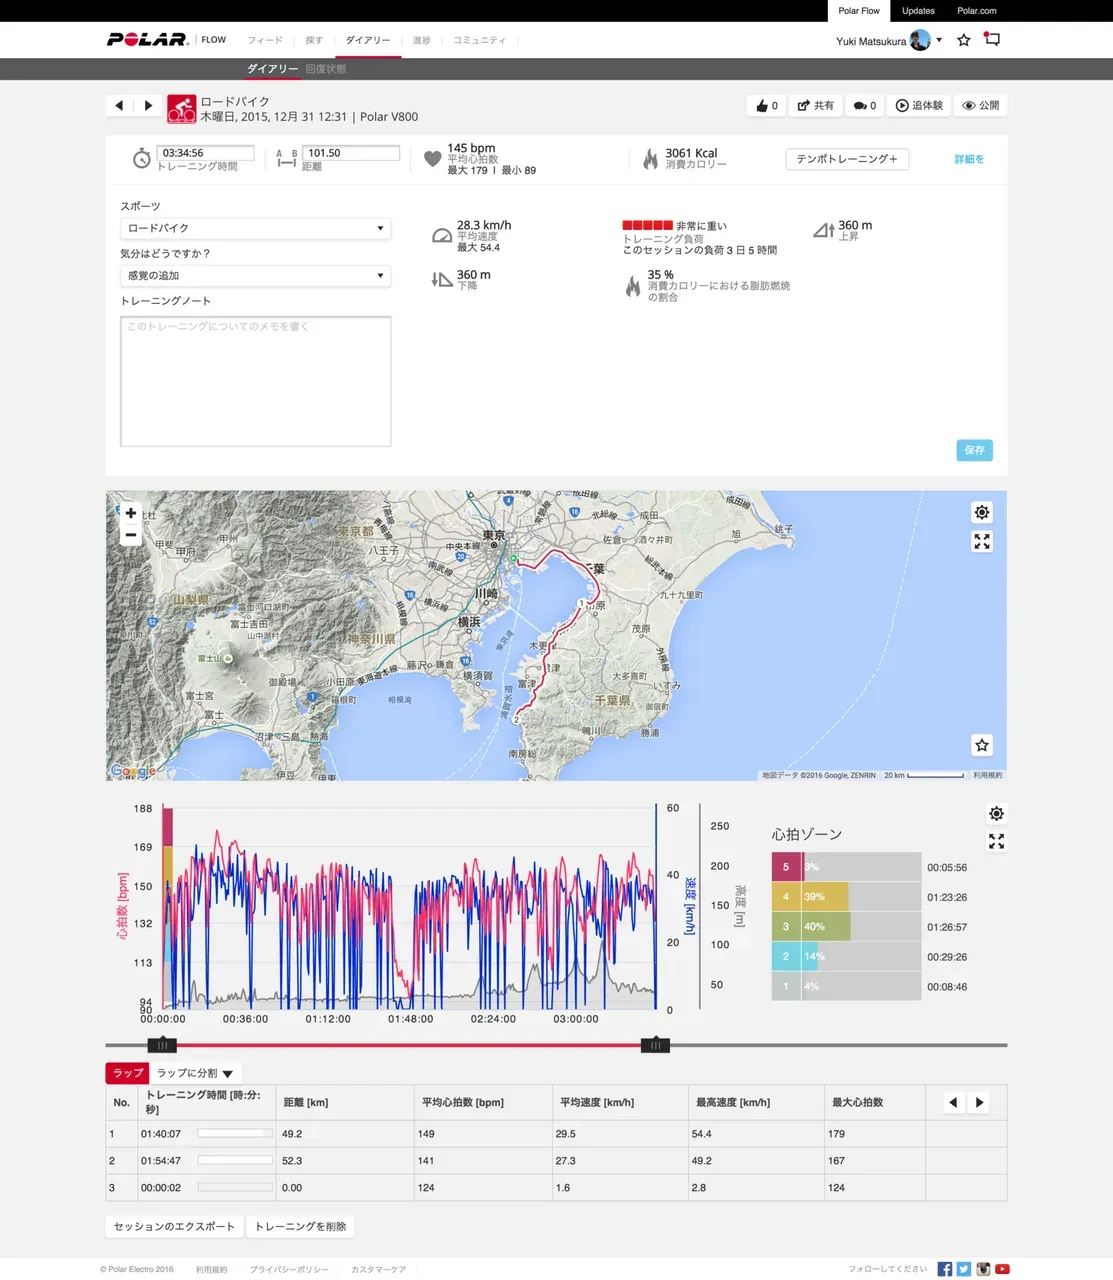Expand the map to fullscreen
Viewport: 1113px width, 1280px height.
pos(982,542)
